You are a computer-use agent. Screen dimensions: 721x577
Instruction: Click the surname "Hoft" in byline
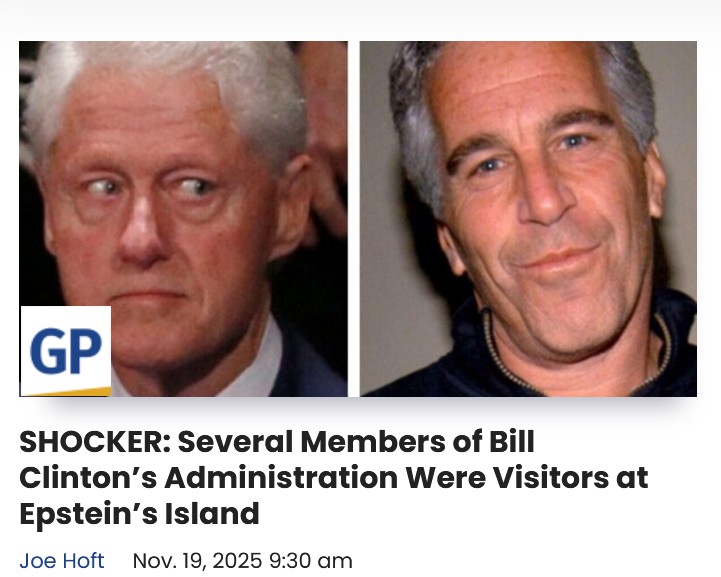point(83,561)
